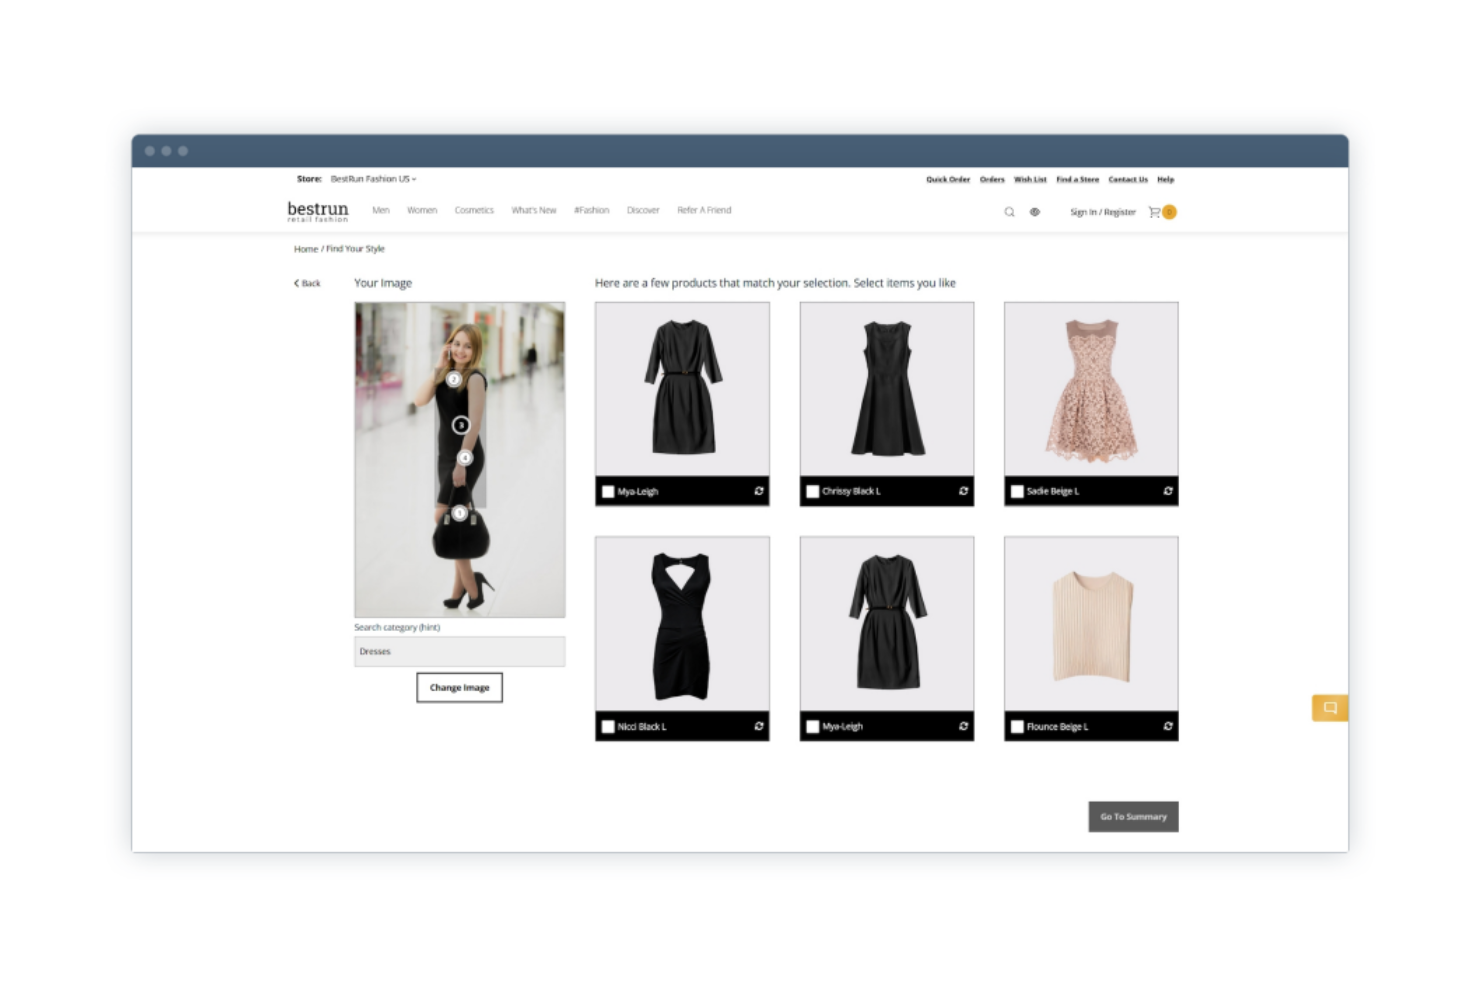Image resolution: width=1480 pixels, height=987 pixels.
Task: Refresh alternatives for the Sadie Beige L dress
Action: pos(1167,491)
